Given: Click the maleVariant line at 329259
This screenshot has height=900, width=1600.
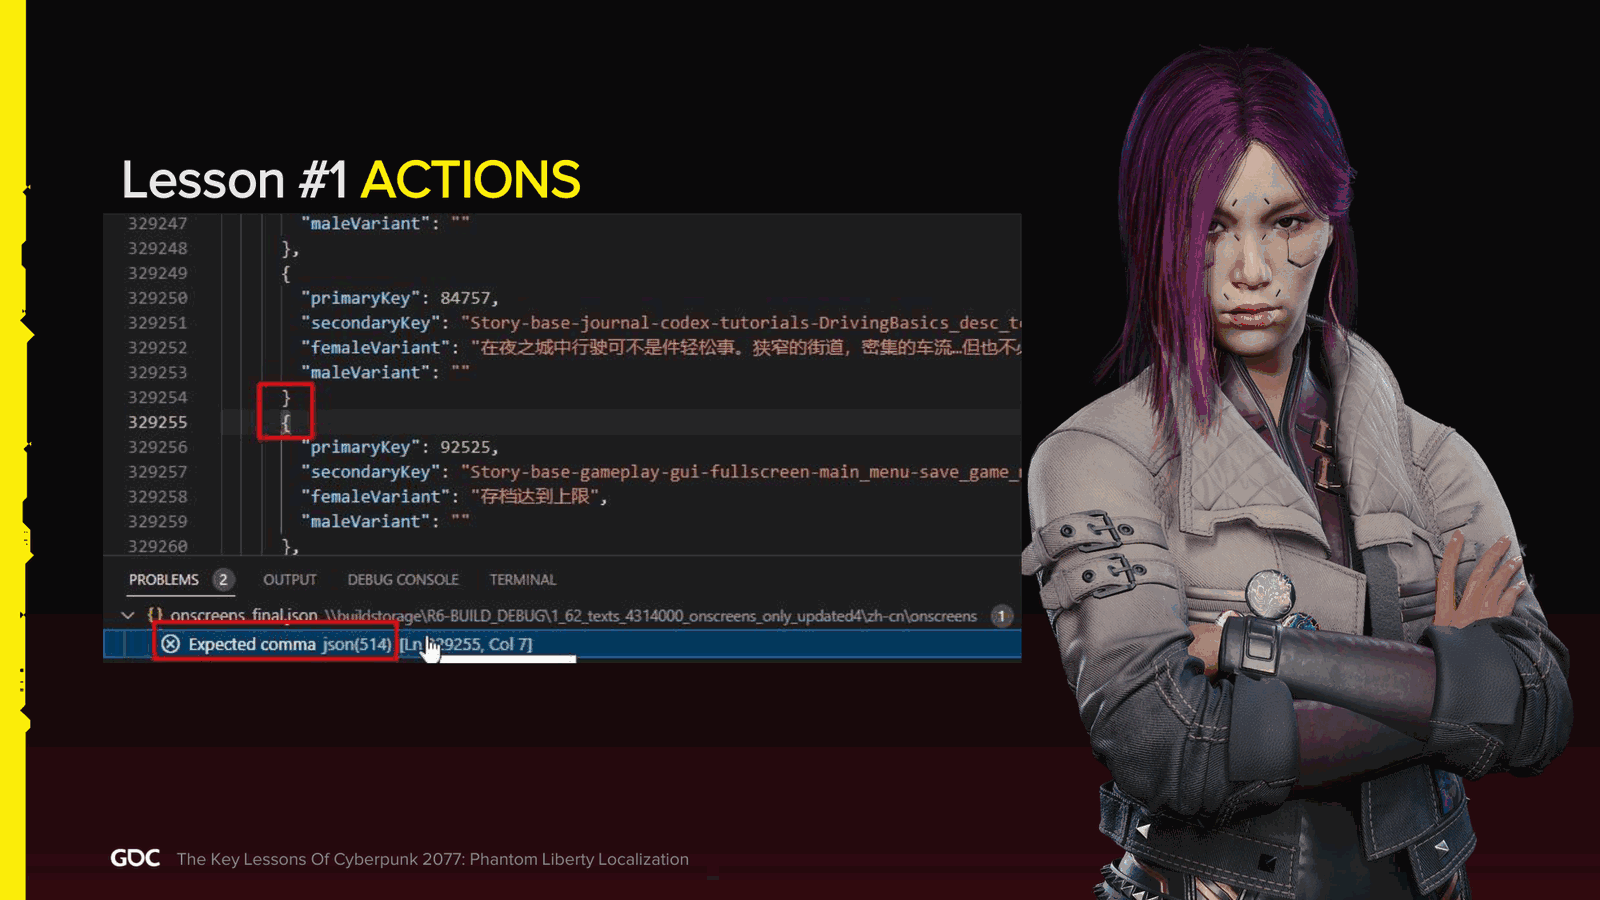Looking at the screenshot, I should coord(385,522).
